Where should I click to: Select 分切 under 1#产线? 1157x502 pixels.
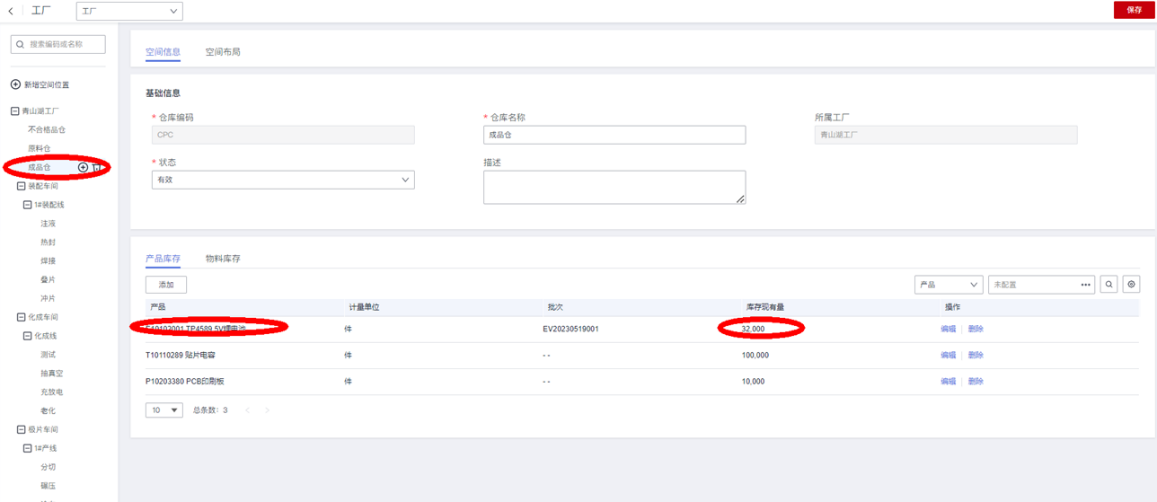click(x=48, y=467)
